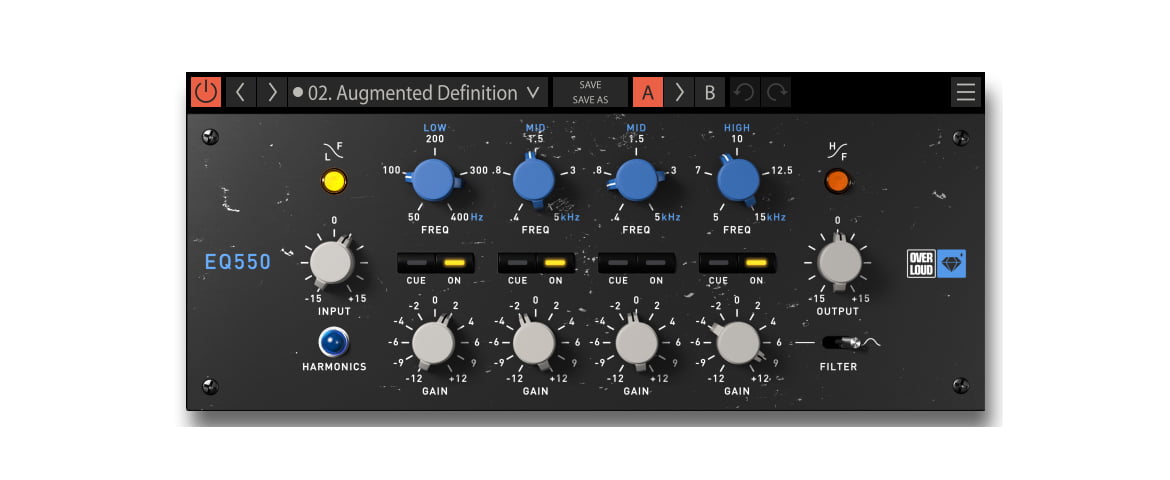Toggle ON switch for first MID band
The image size is (1170, 480).
pyautogui.click(x=555, y=263)
